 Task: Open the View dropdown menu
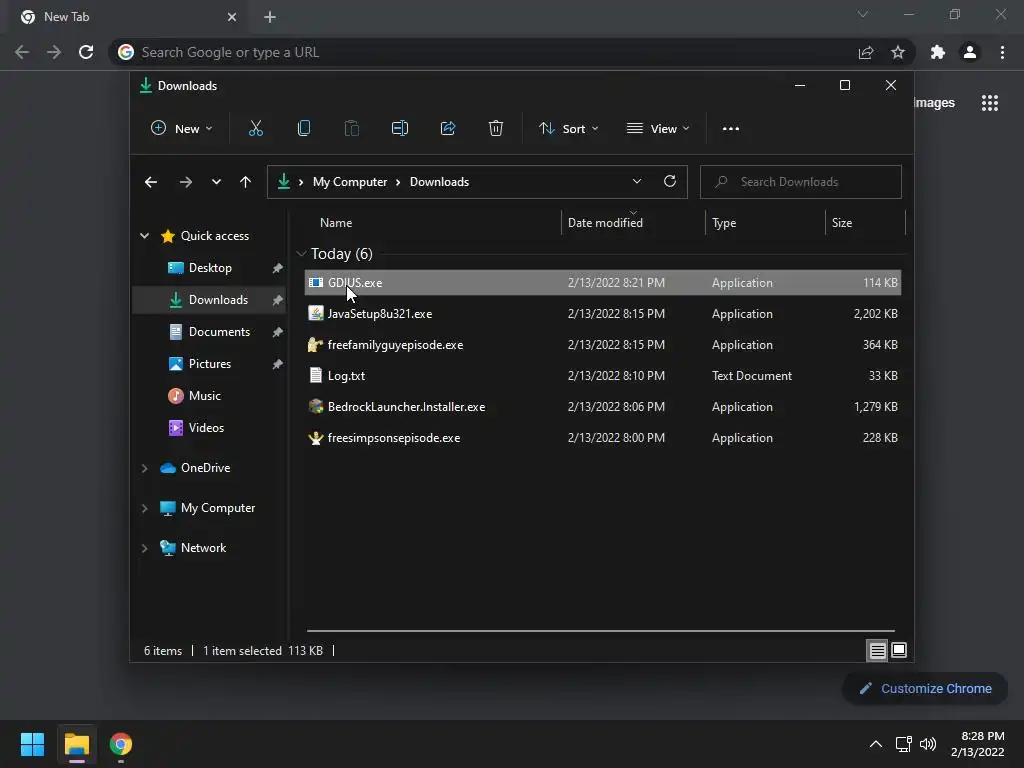pos(658,129)
